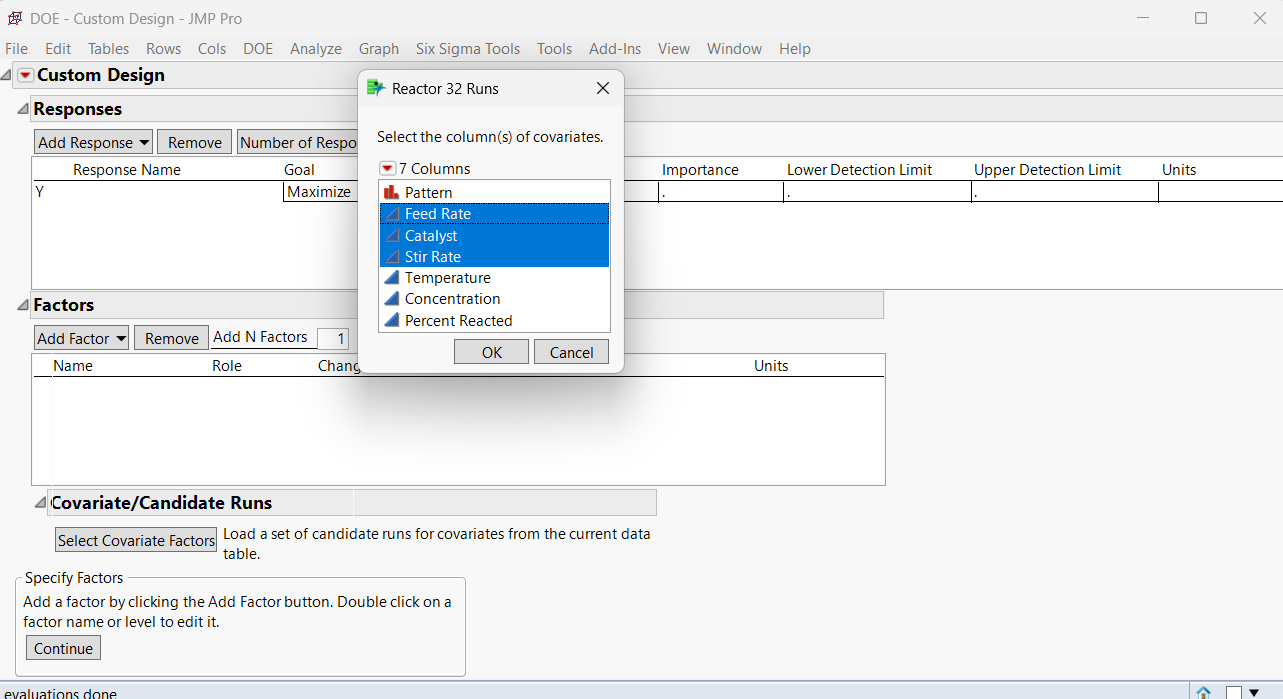Image resolution: width=1283 pixels, height=699 pixels.
Task: Click the histogram icon beside Pattern column
Action: pyautogui.click(x=390, y=191)
